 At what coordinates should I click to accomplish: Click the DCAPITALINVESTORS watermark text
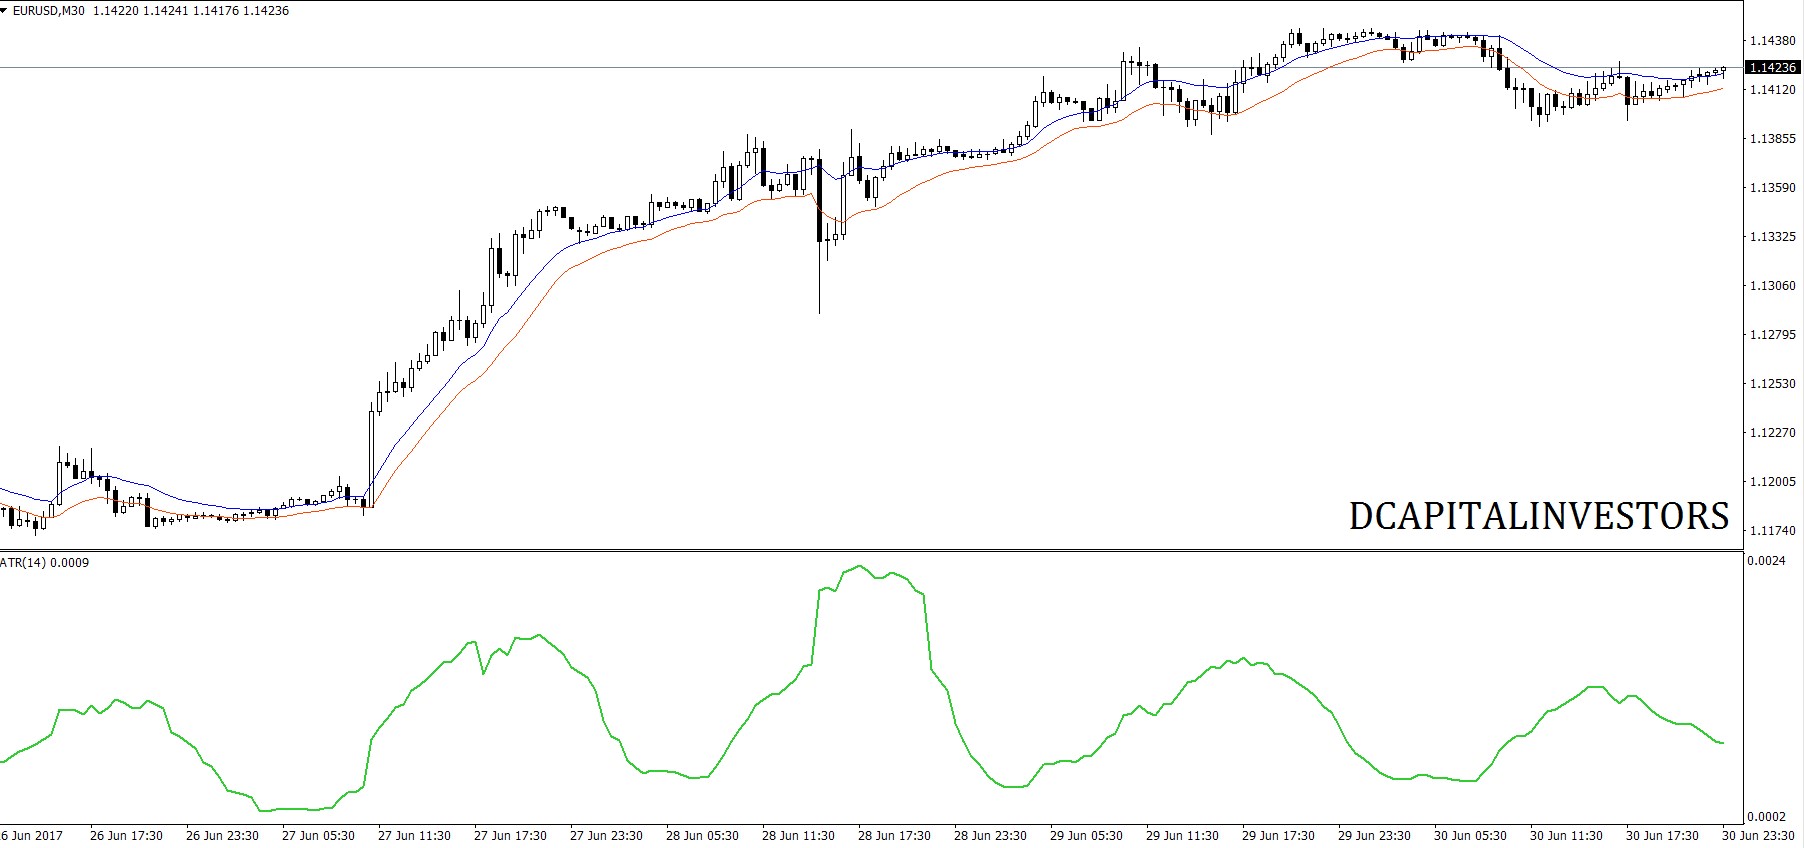click(1538, 516)
